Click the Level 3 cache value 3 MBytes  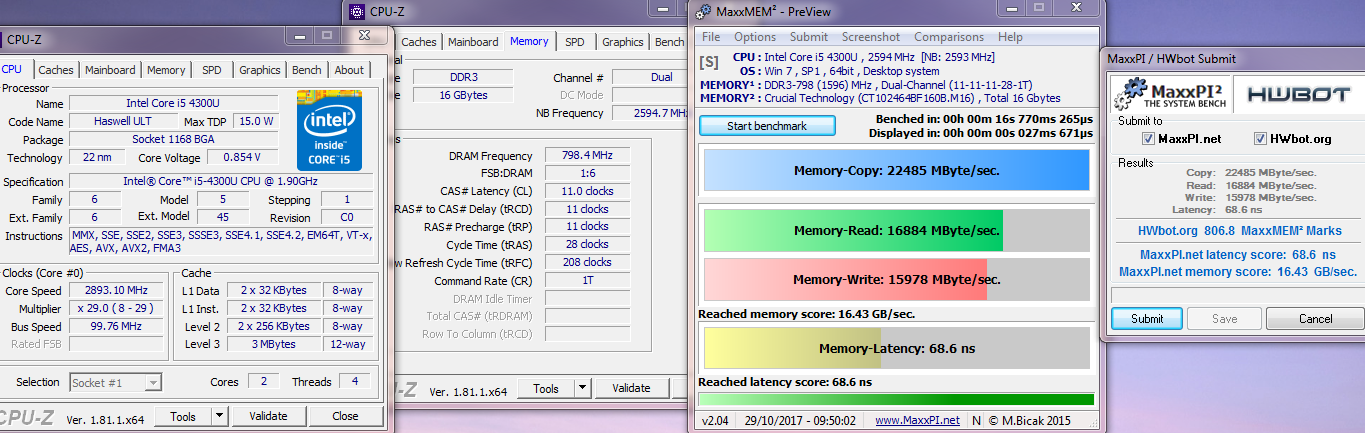click(x=275, y=344)
